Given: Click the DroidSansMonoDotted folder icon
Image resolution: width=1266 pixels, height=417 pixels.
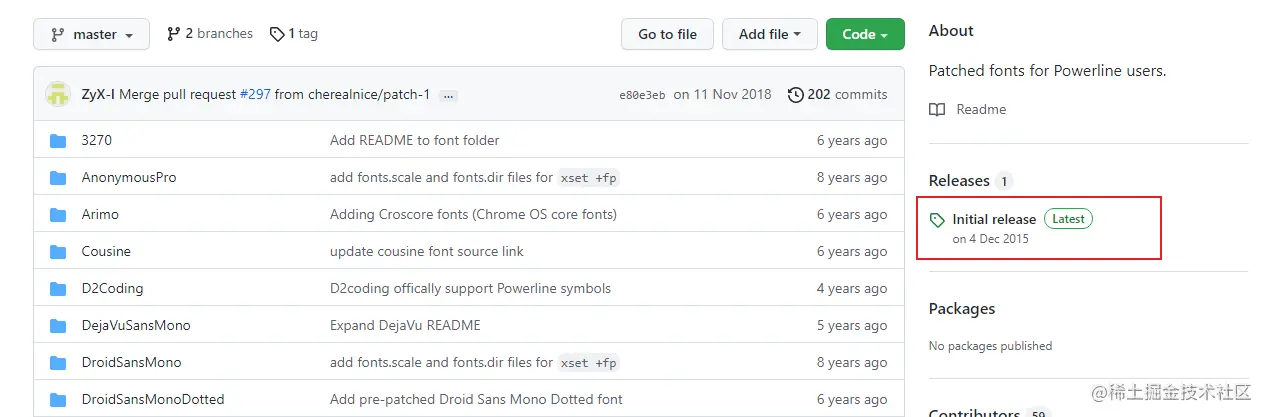Looking at the screenshot, I should tap(58, 400).
